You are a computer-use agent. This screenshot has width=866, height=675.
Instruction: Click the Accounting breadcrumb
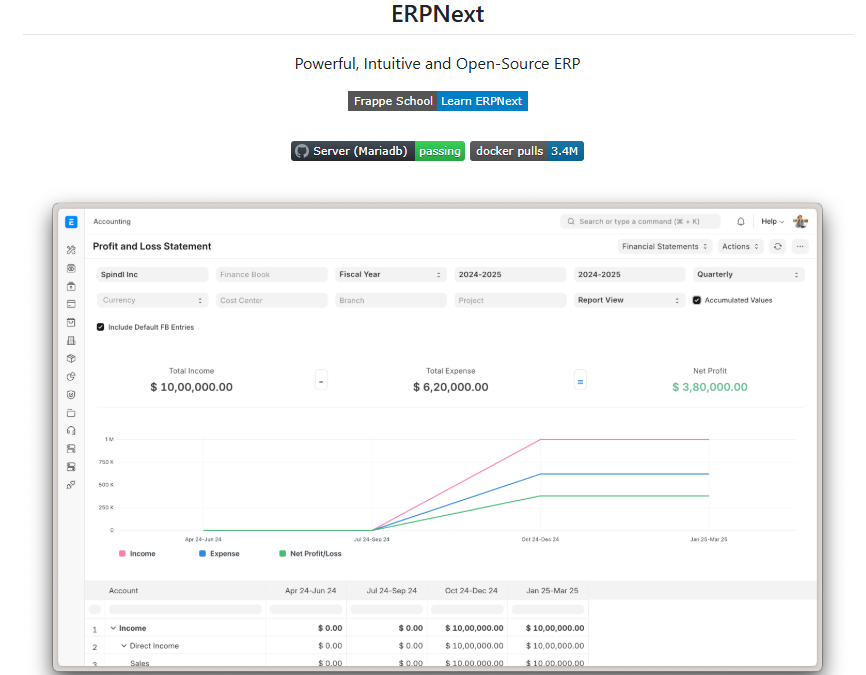(112, 222)
